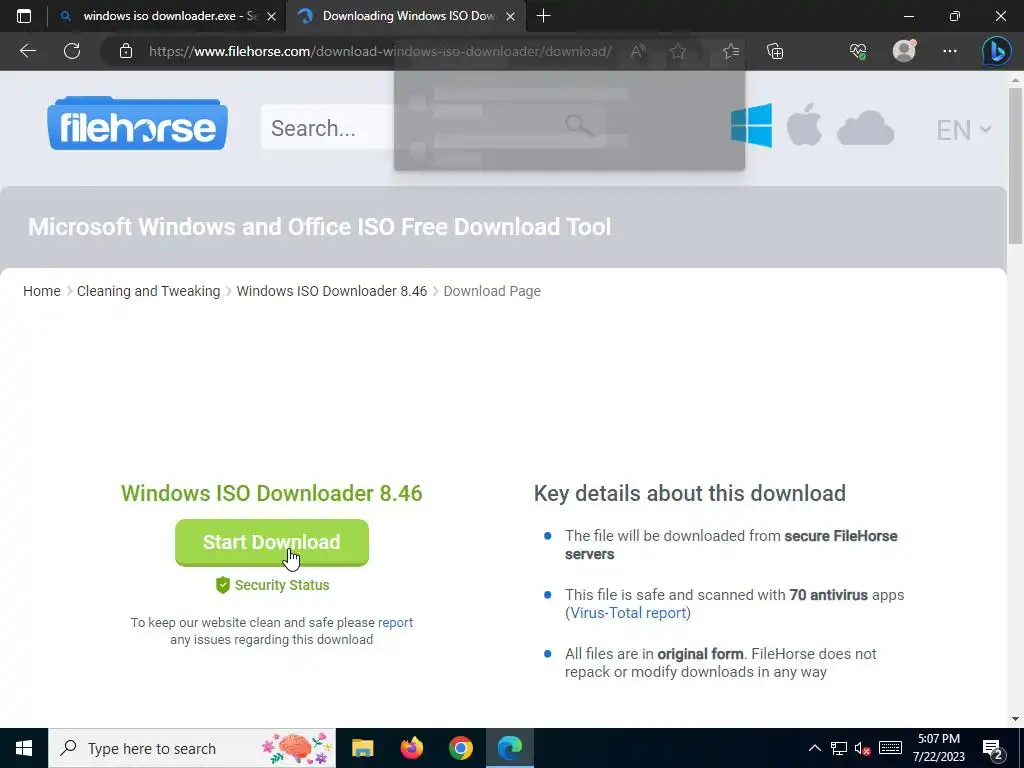Click the Key details about this download heading

[690, 493]
